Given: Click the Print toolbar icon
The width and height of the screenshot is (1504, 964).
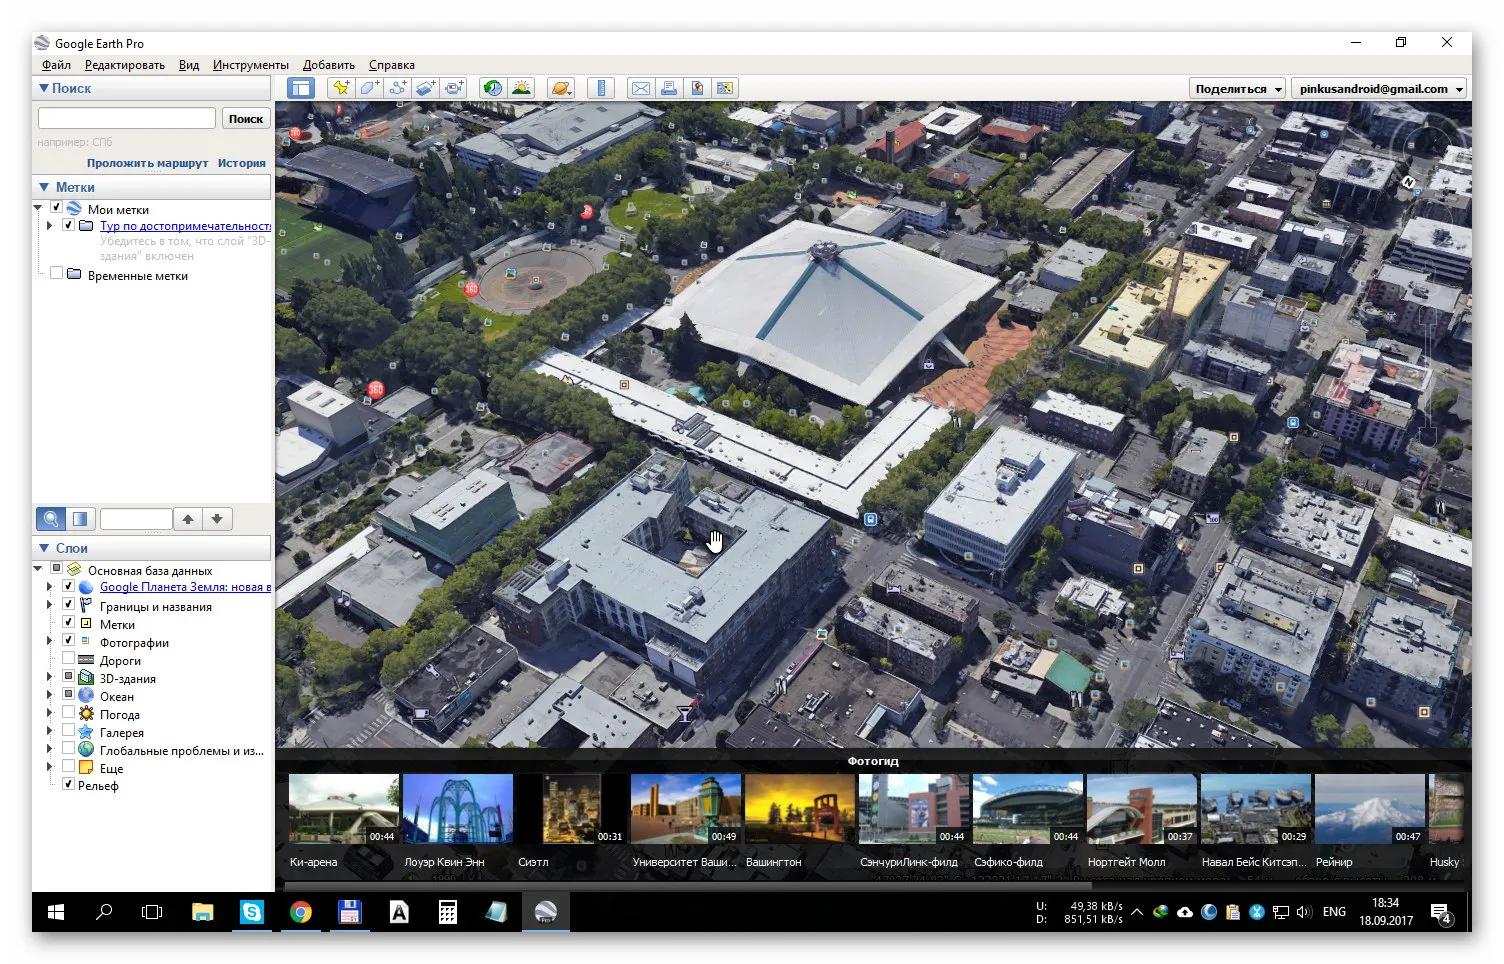Looking at the screenshot, I should pos(669,88).
